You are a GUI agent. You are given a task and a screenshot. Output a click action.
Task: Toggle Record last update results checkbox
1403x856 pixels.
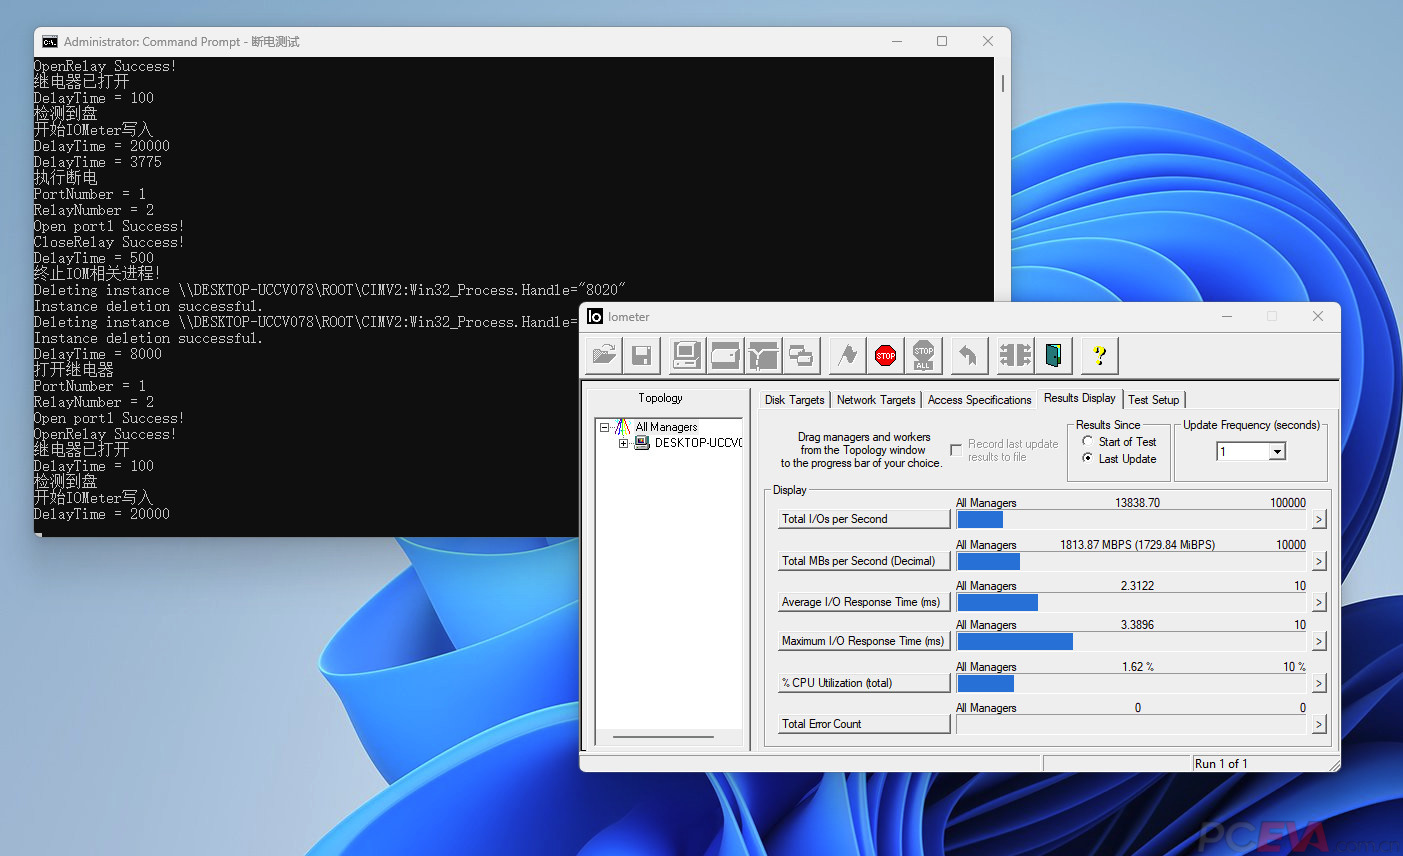click(x=956, y=450)
